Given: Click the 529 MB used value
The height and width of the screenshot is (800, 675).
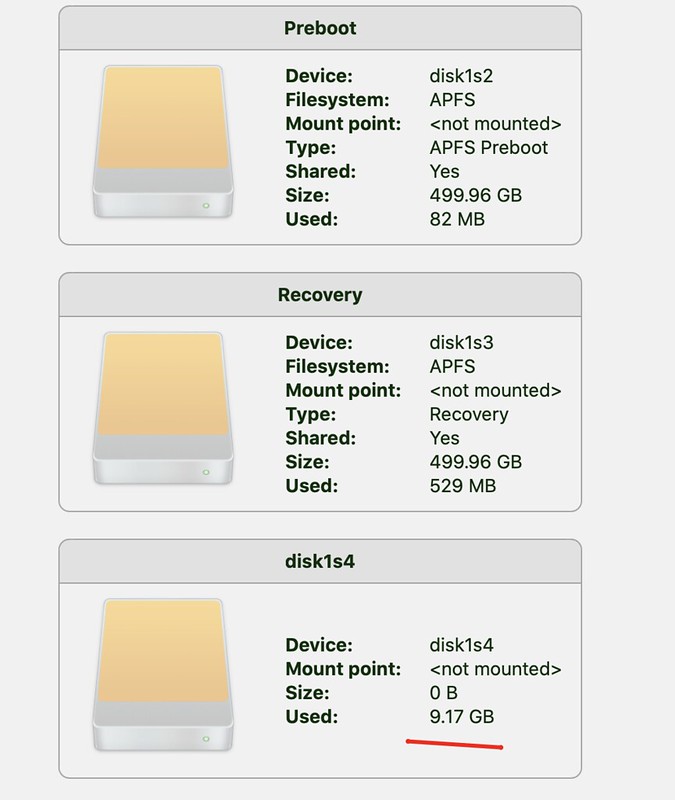Looking at the screenshot, I should [x=463, y=486].
